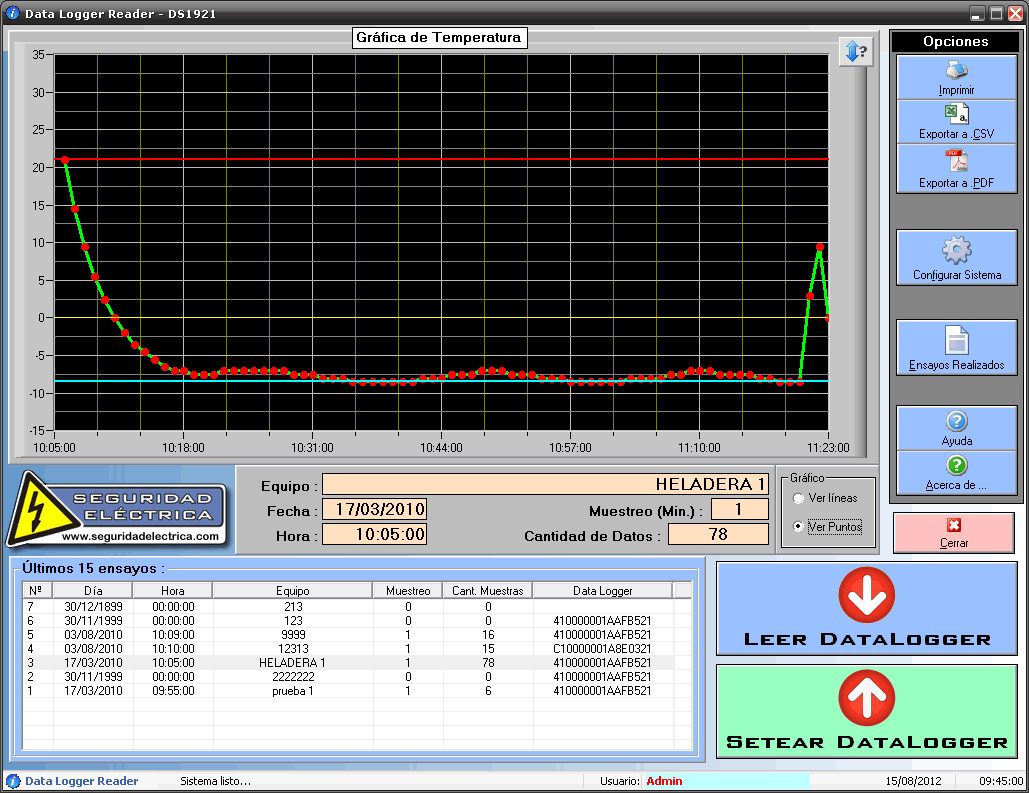Click the Ayuda question mark icon
The height and width of the screenshot is (793, 1029).
[x=956, y=422]
